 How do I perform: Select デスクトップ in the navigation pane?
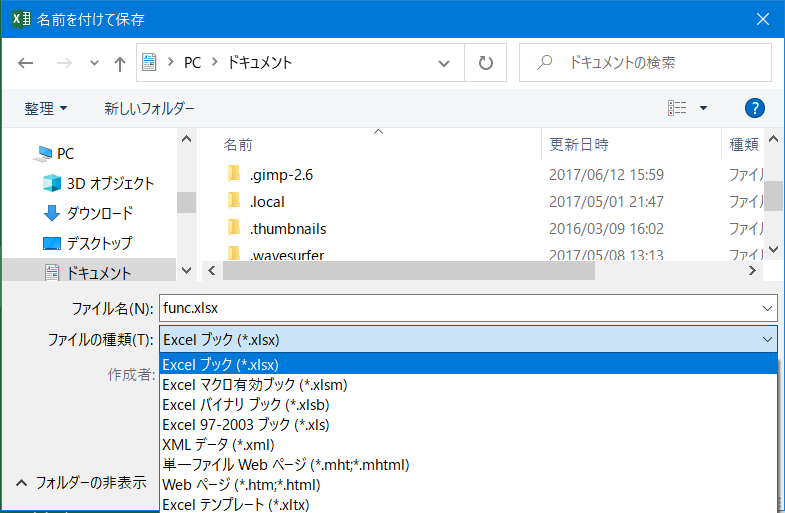click(99, 243)
